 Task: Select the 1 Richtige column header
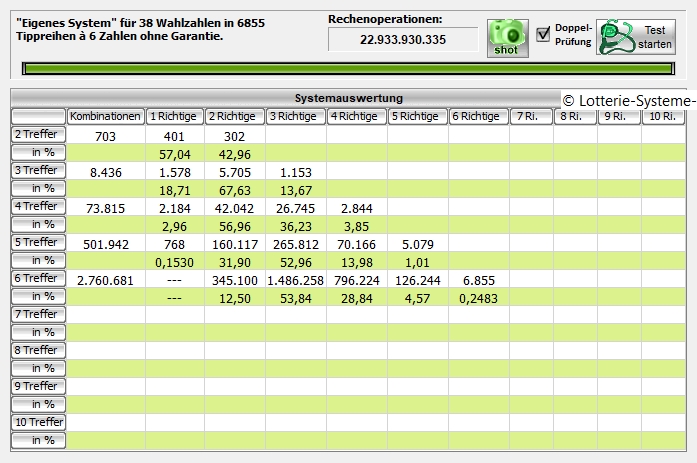(174, 116)
